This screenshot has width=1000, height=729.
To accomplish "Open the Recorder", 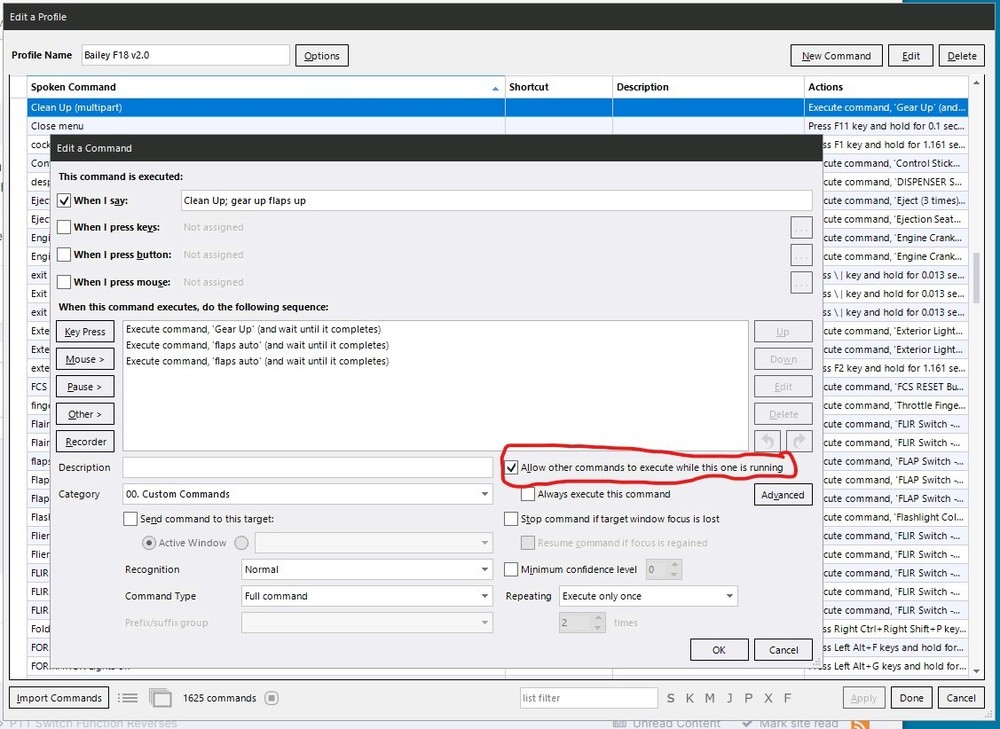I will coord(85,441).
